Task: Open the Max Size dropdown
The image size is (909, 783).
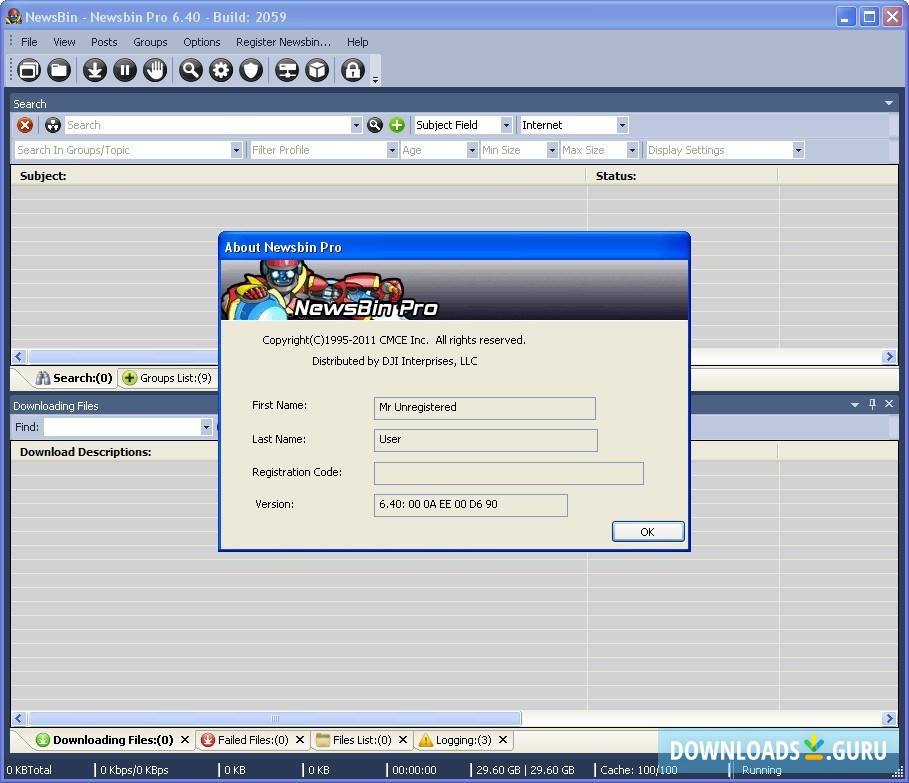Action: pyautogui.click(x=632, y=150)
